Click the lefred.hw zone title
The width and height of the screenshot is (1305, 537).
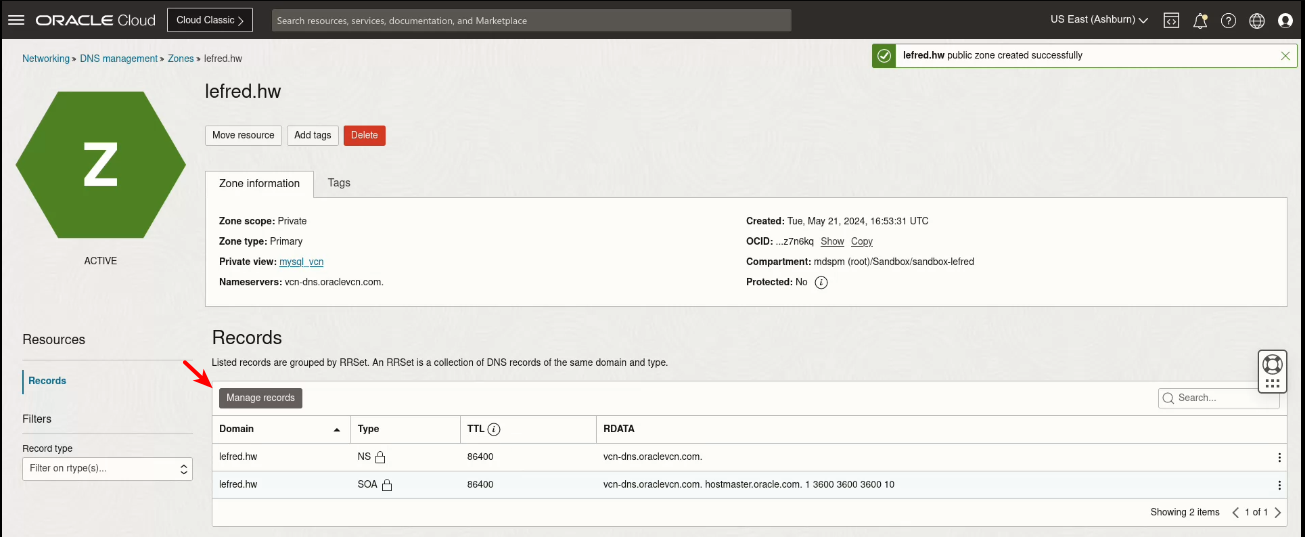[243, 92]
